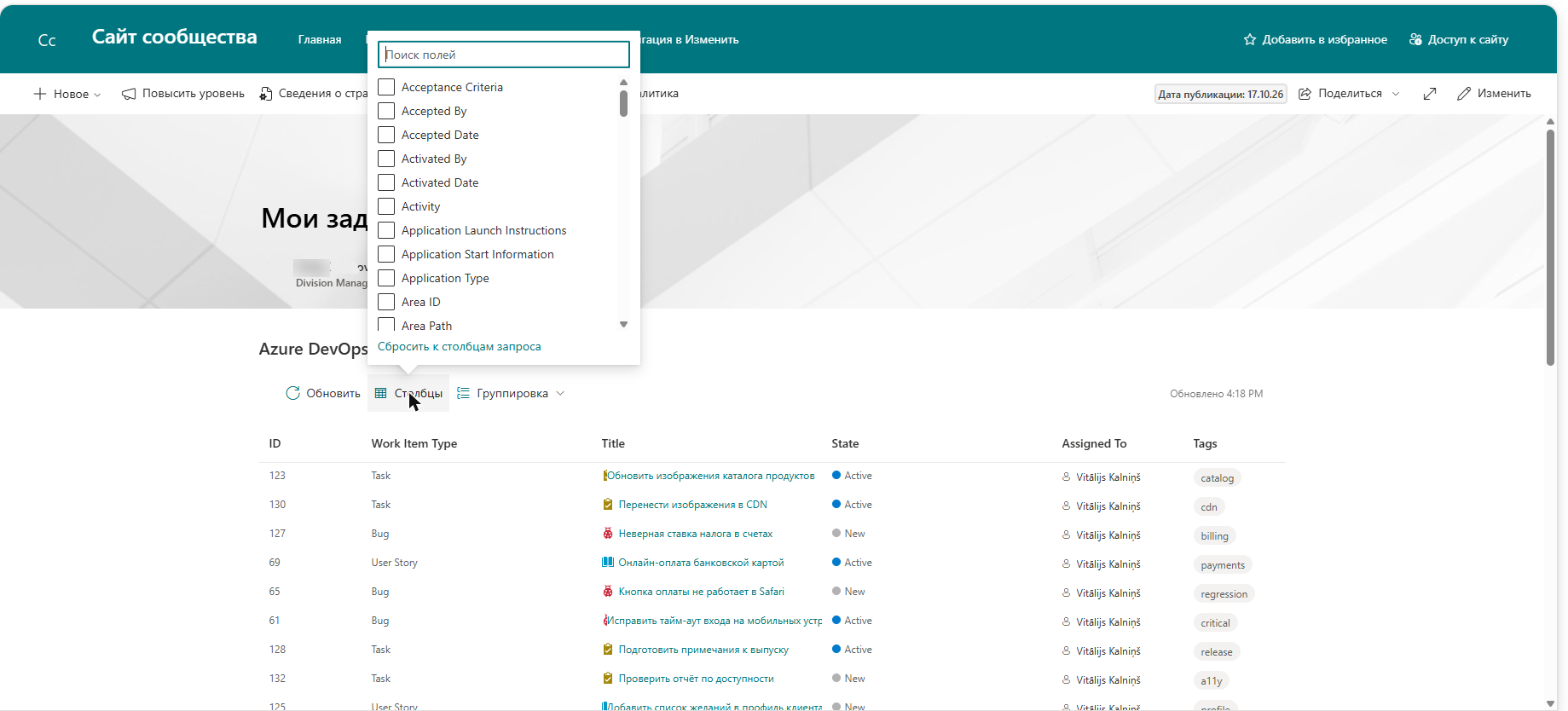This screenshot has width=1568, height=711.
Task: Click the bug icon for Неверная ставка налога
Action: pyautogui.click(x=607, y=534)
